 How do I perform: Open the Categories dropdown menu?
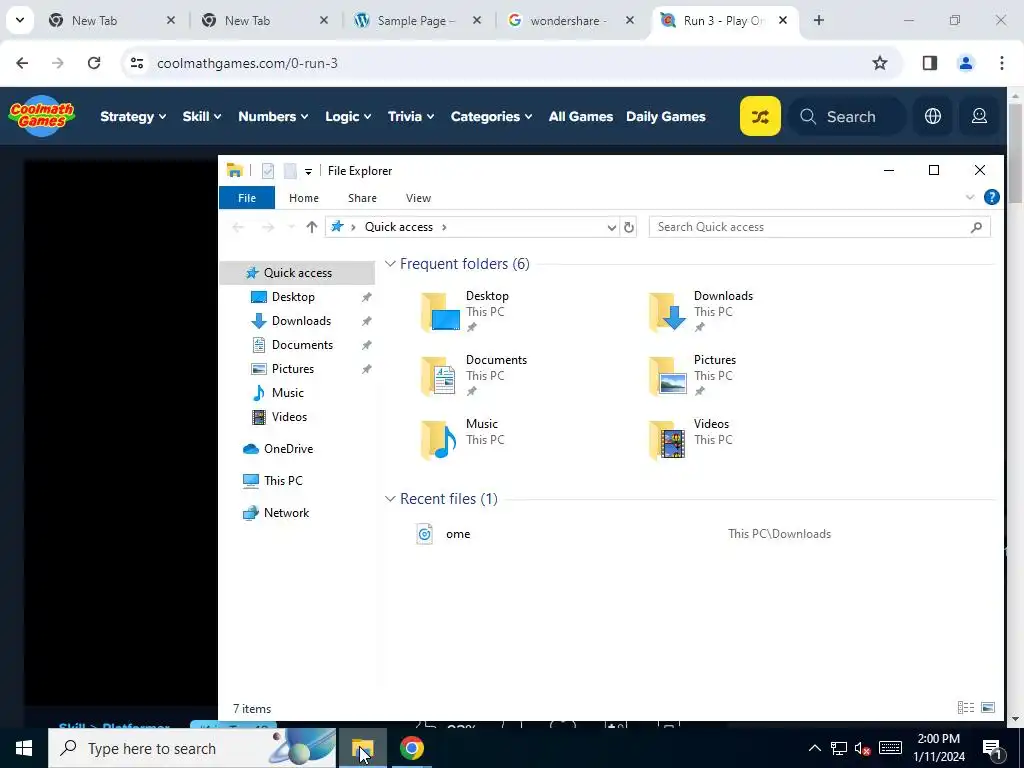click(491, 116)
